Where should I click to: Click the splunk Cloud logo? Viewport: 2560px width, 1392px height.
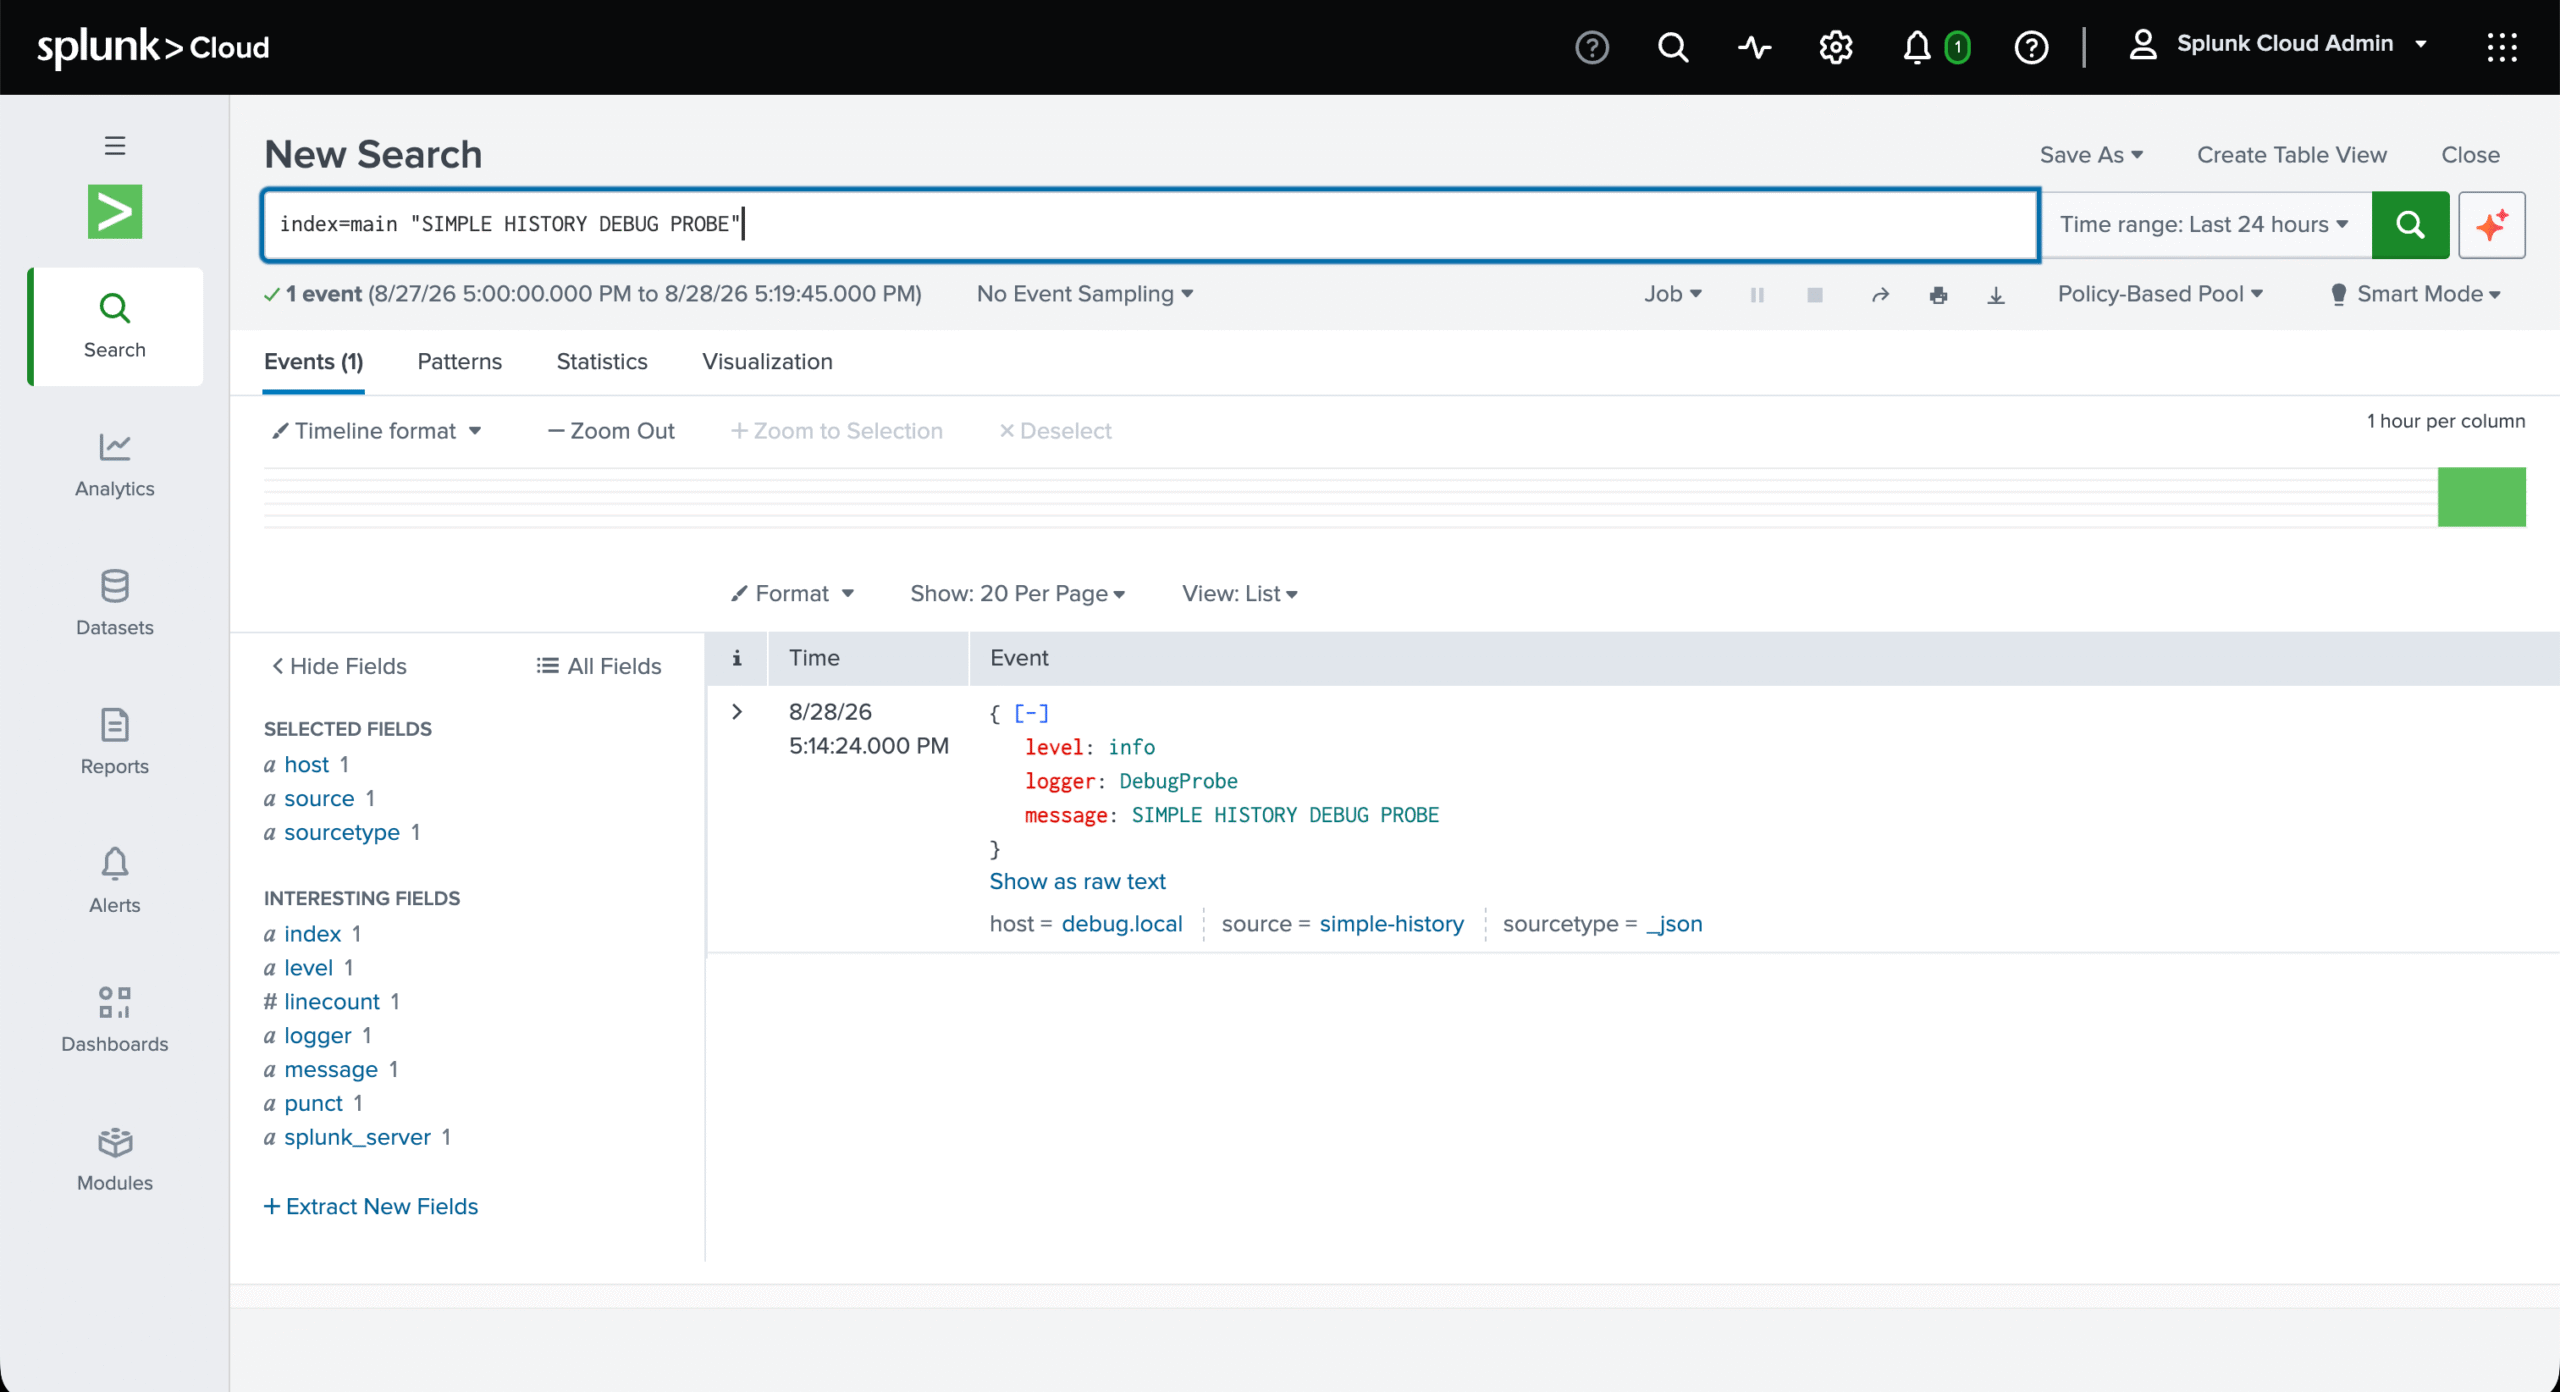[x=153, y=47]
